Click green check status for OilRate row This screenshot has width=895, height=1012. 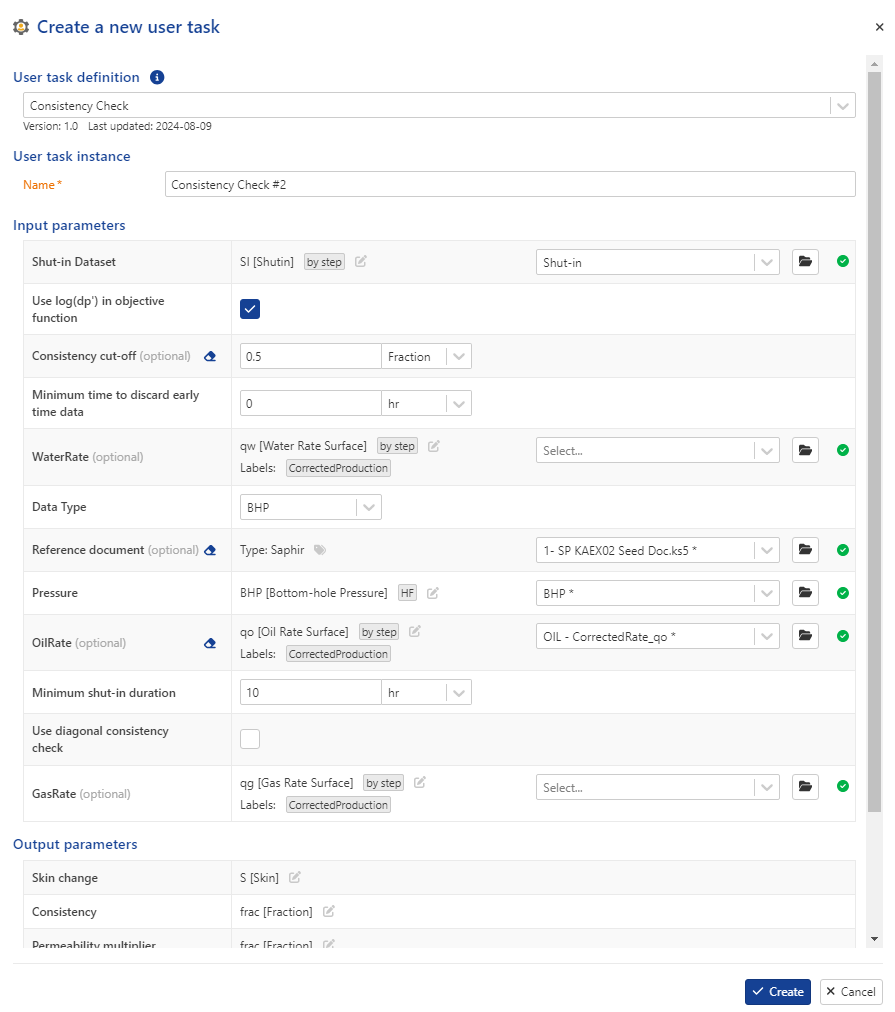tap(842, 636)
